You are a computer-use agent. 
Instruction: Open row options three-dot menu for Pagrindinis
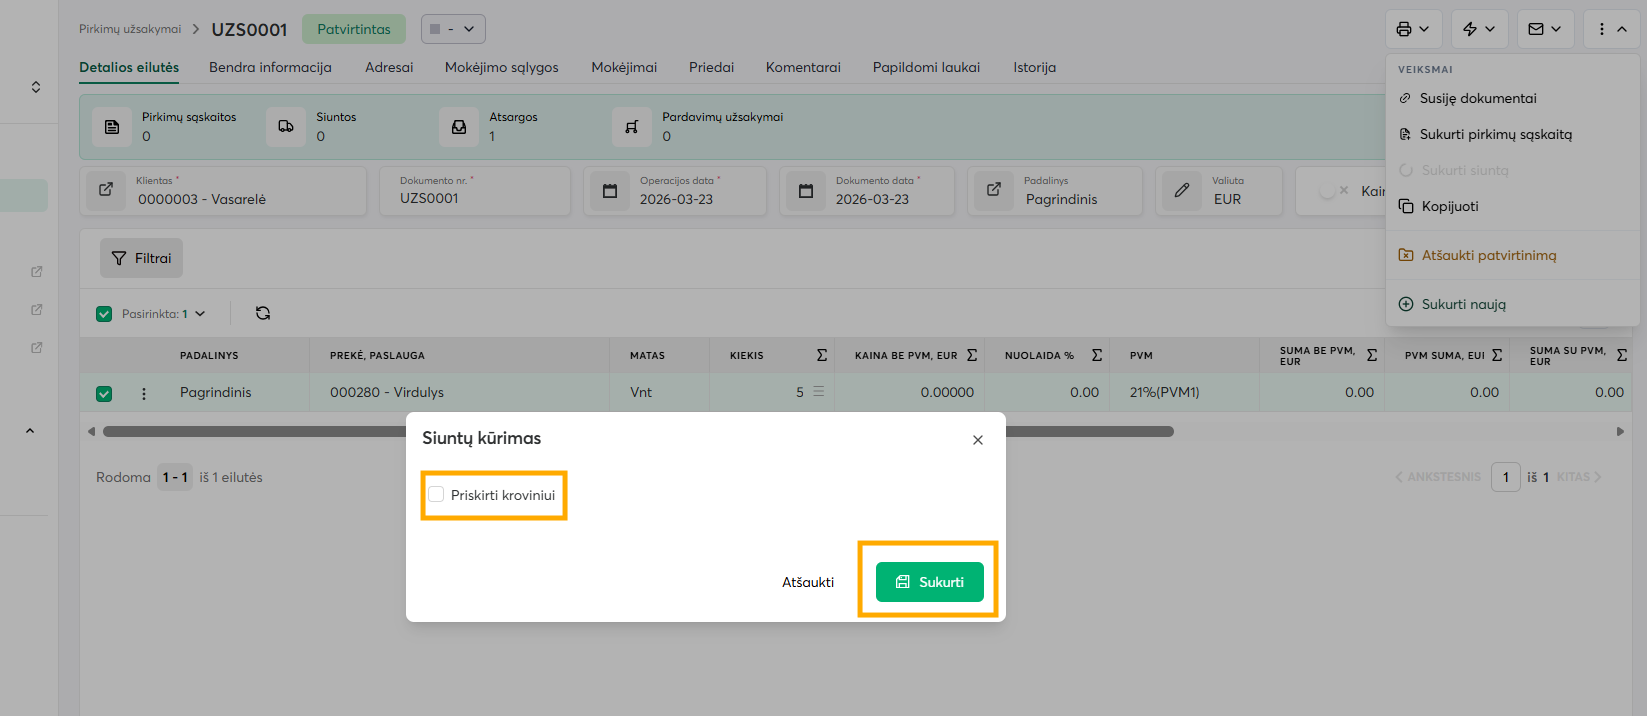[x=144, y=393]
